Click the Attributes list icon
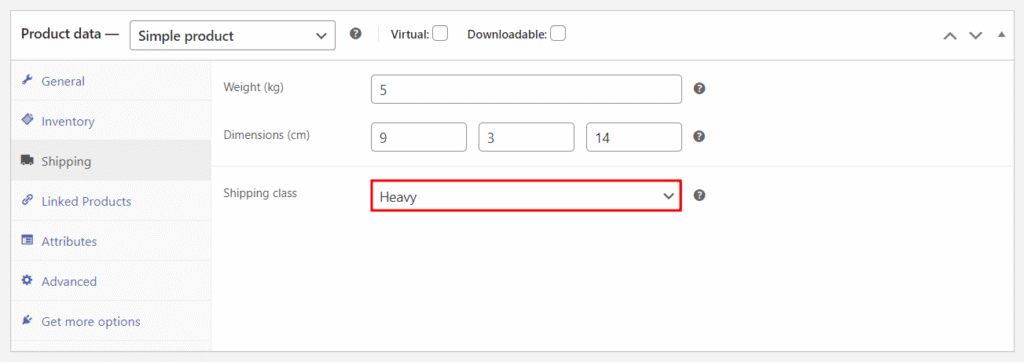The width and height of the screenshot is (1024, 362). coord(27,240)
